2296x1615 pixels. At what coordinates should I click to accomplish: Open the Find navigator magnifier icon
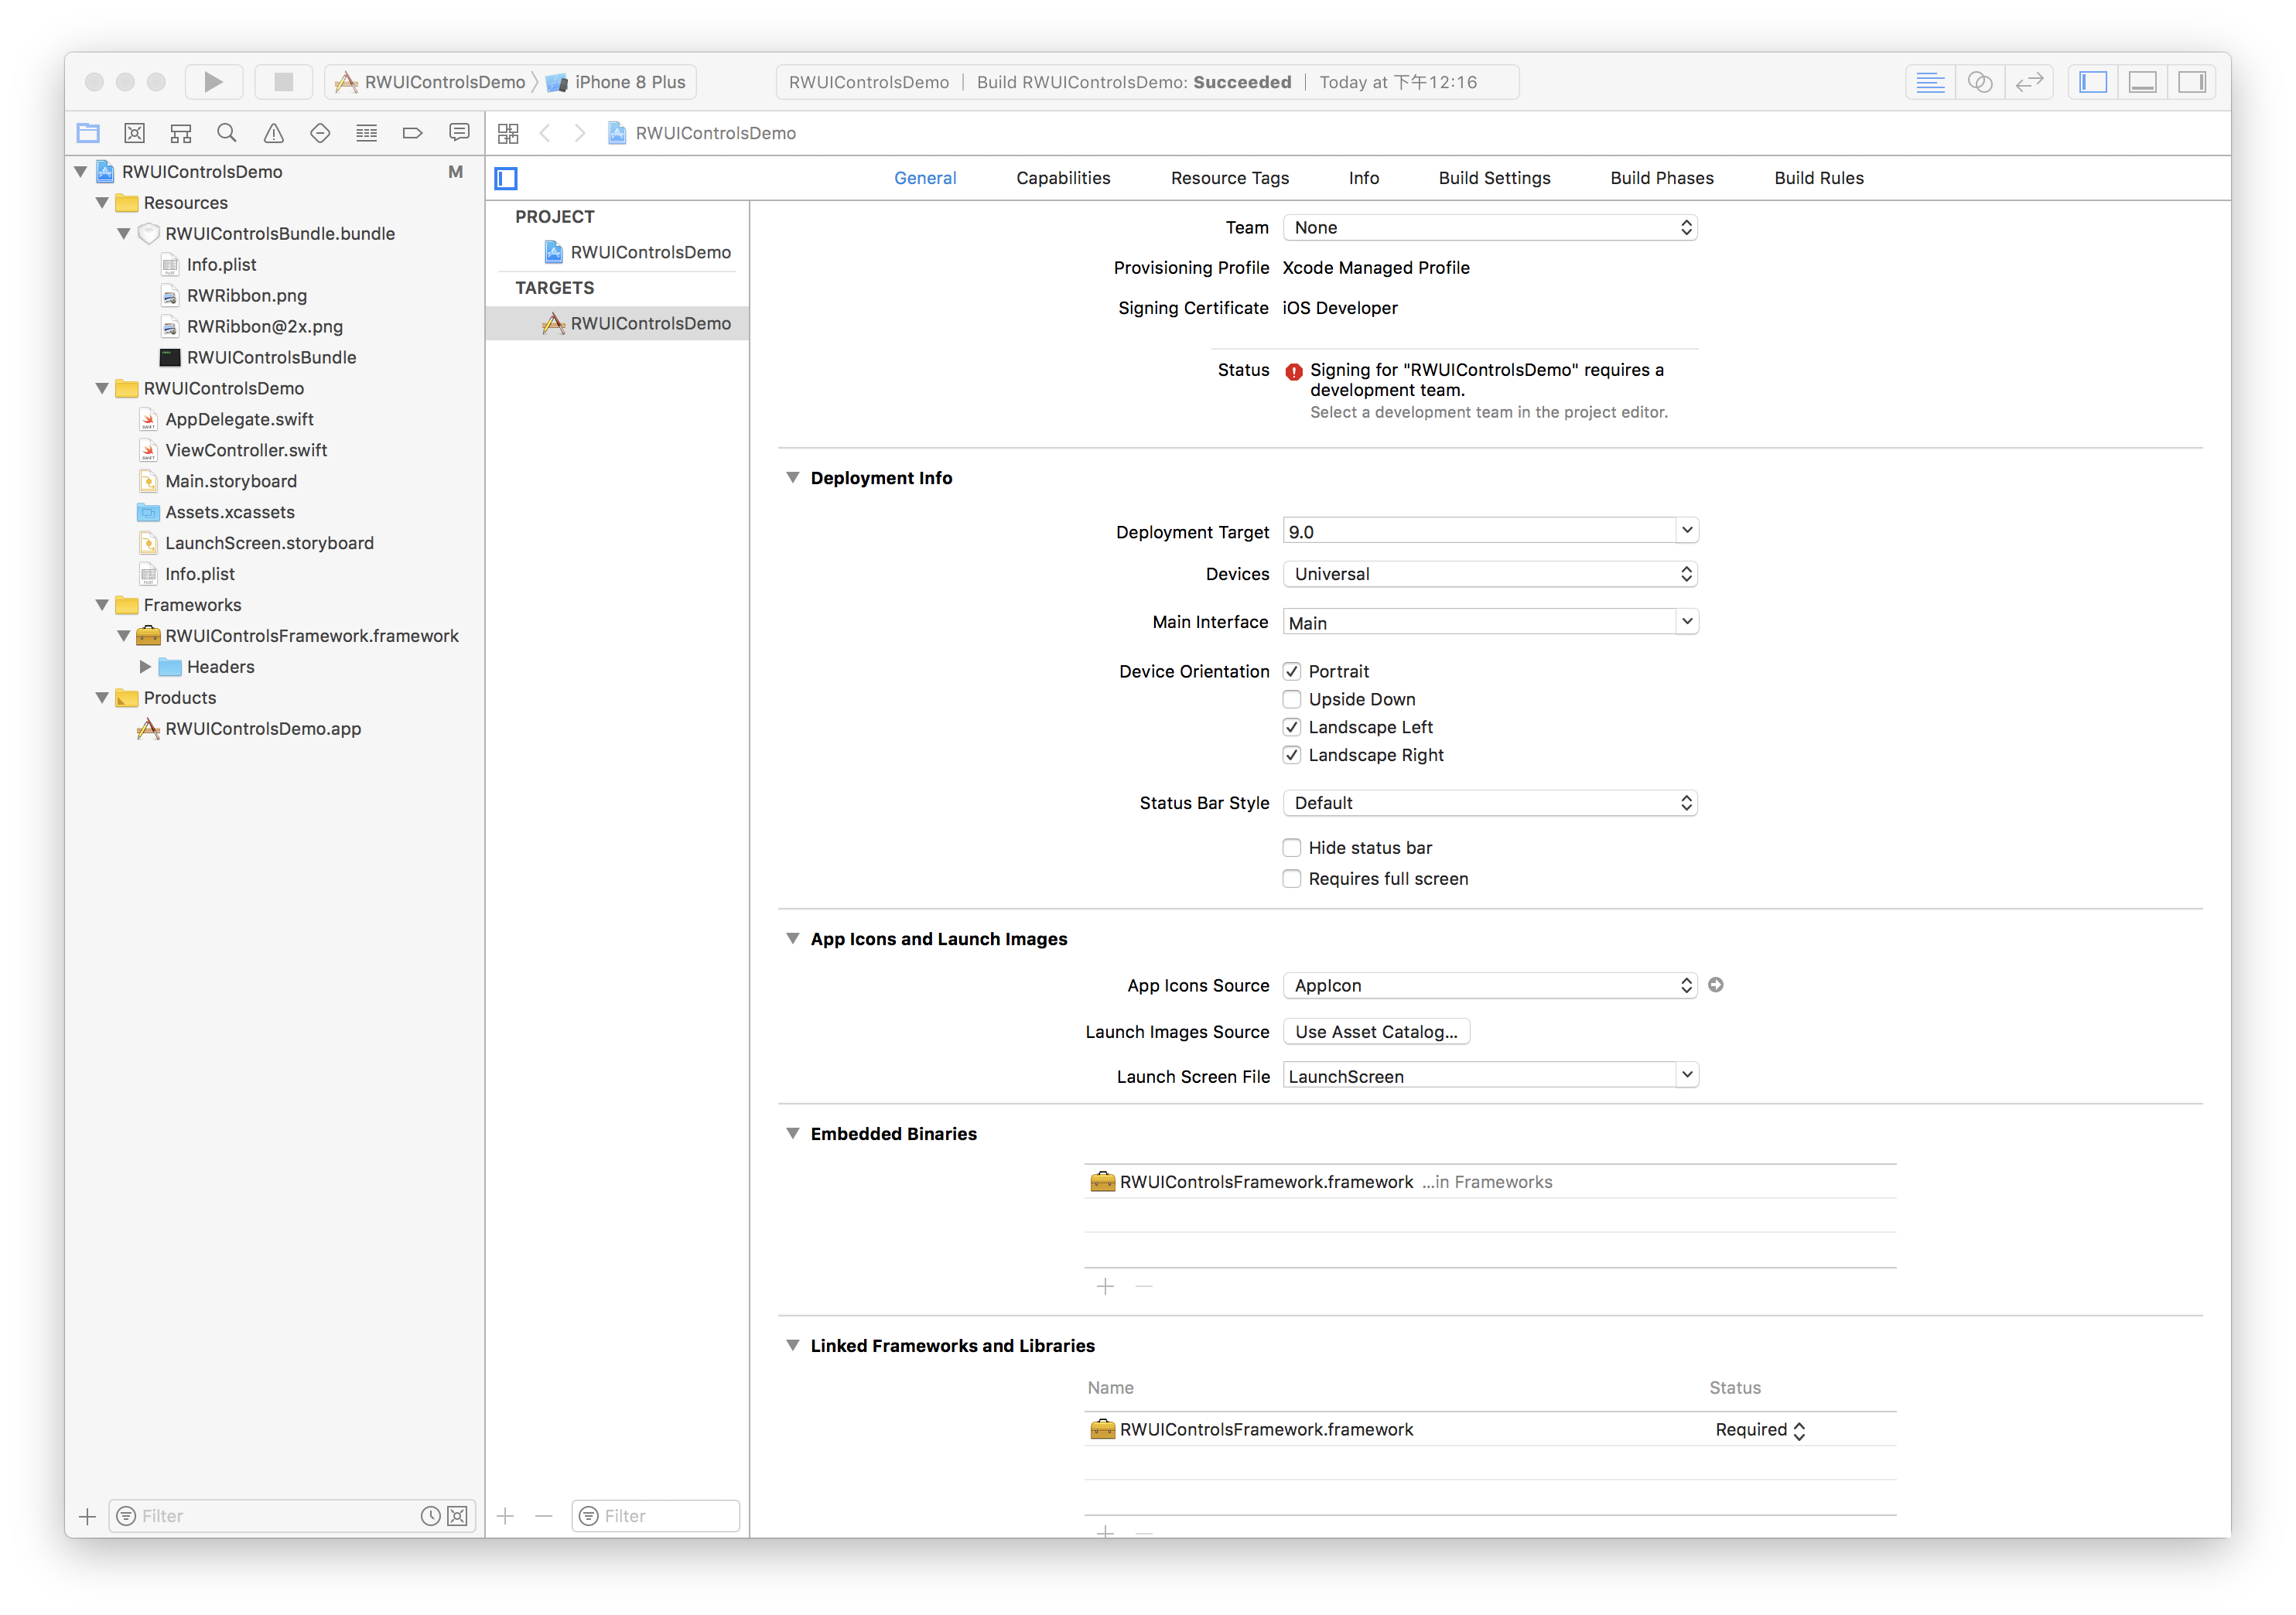227,133
